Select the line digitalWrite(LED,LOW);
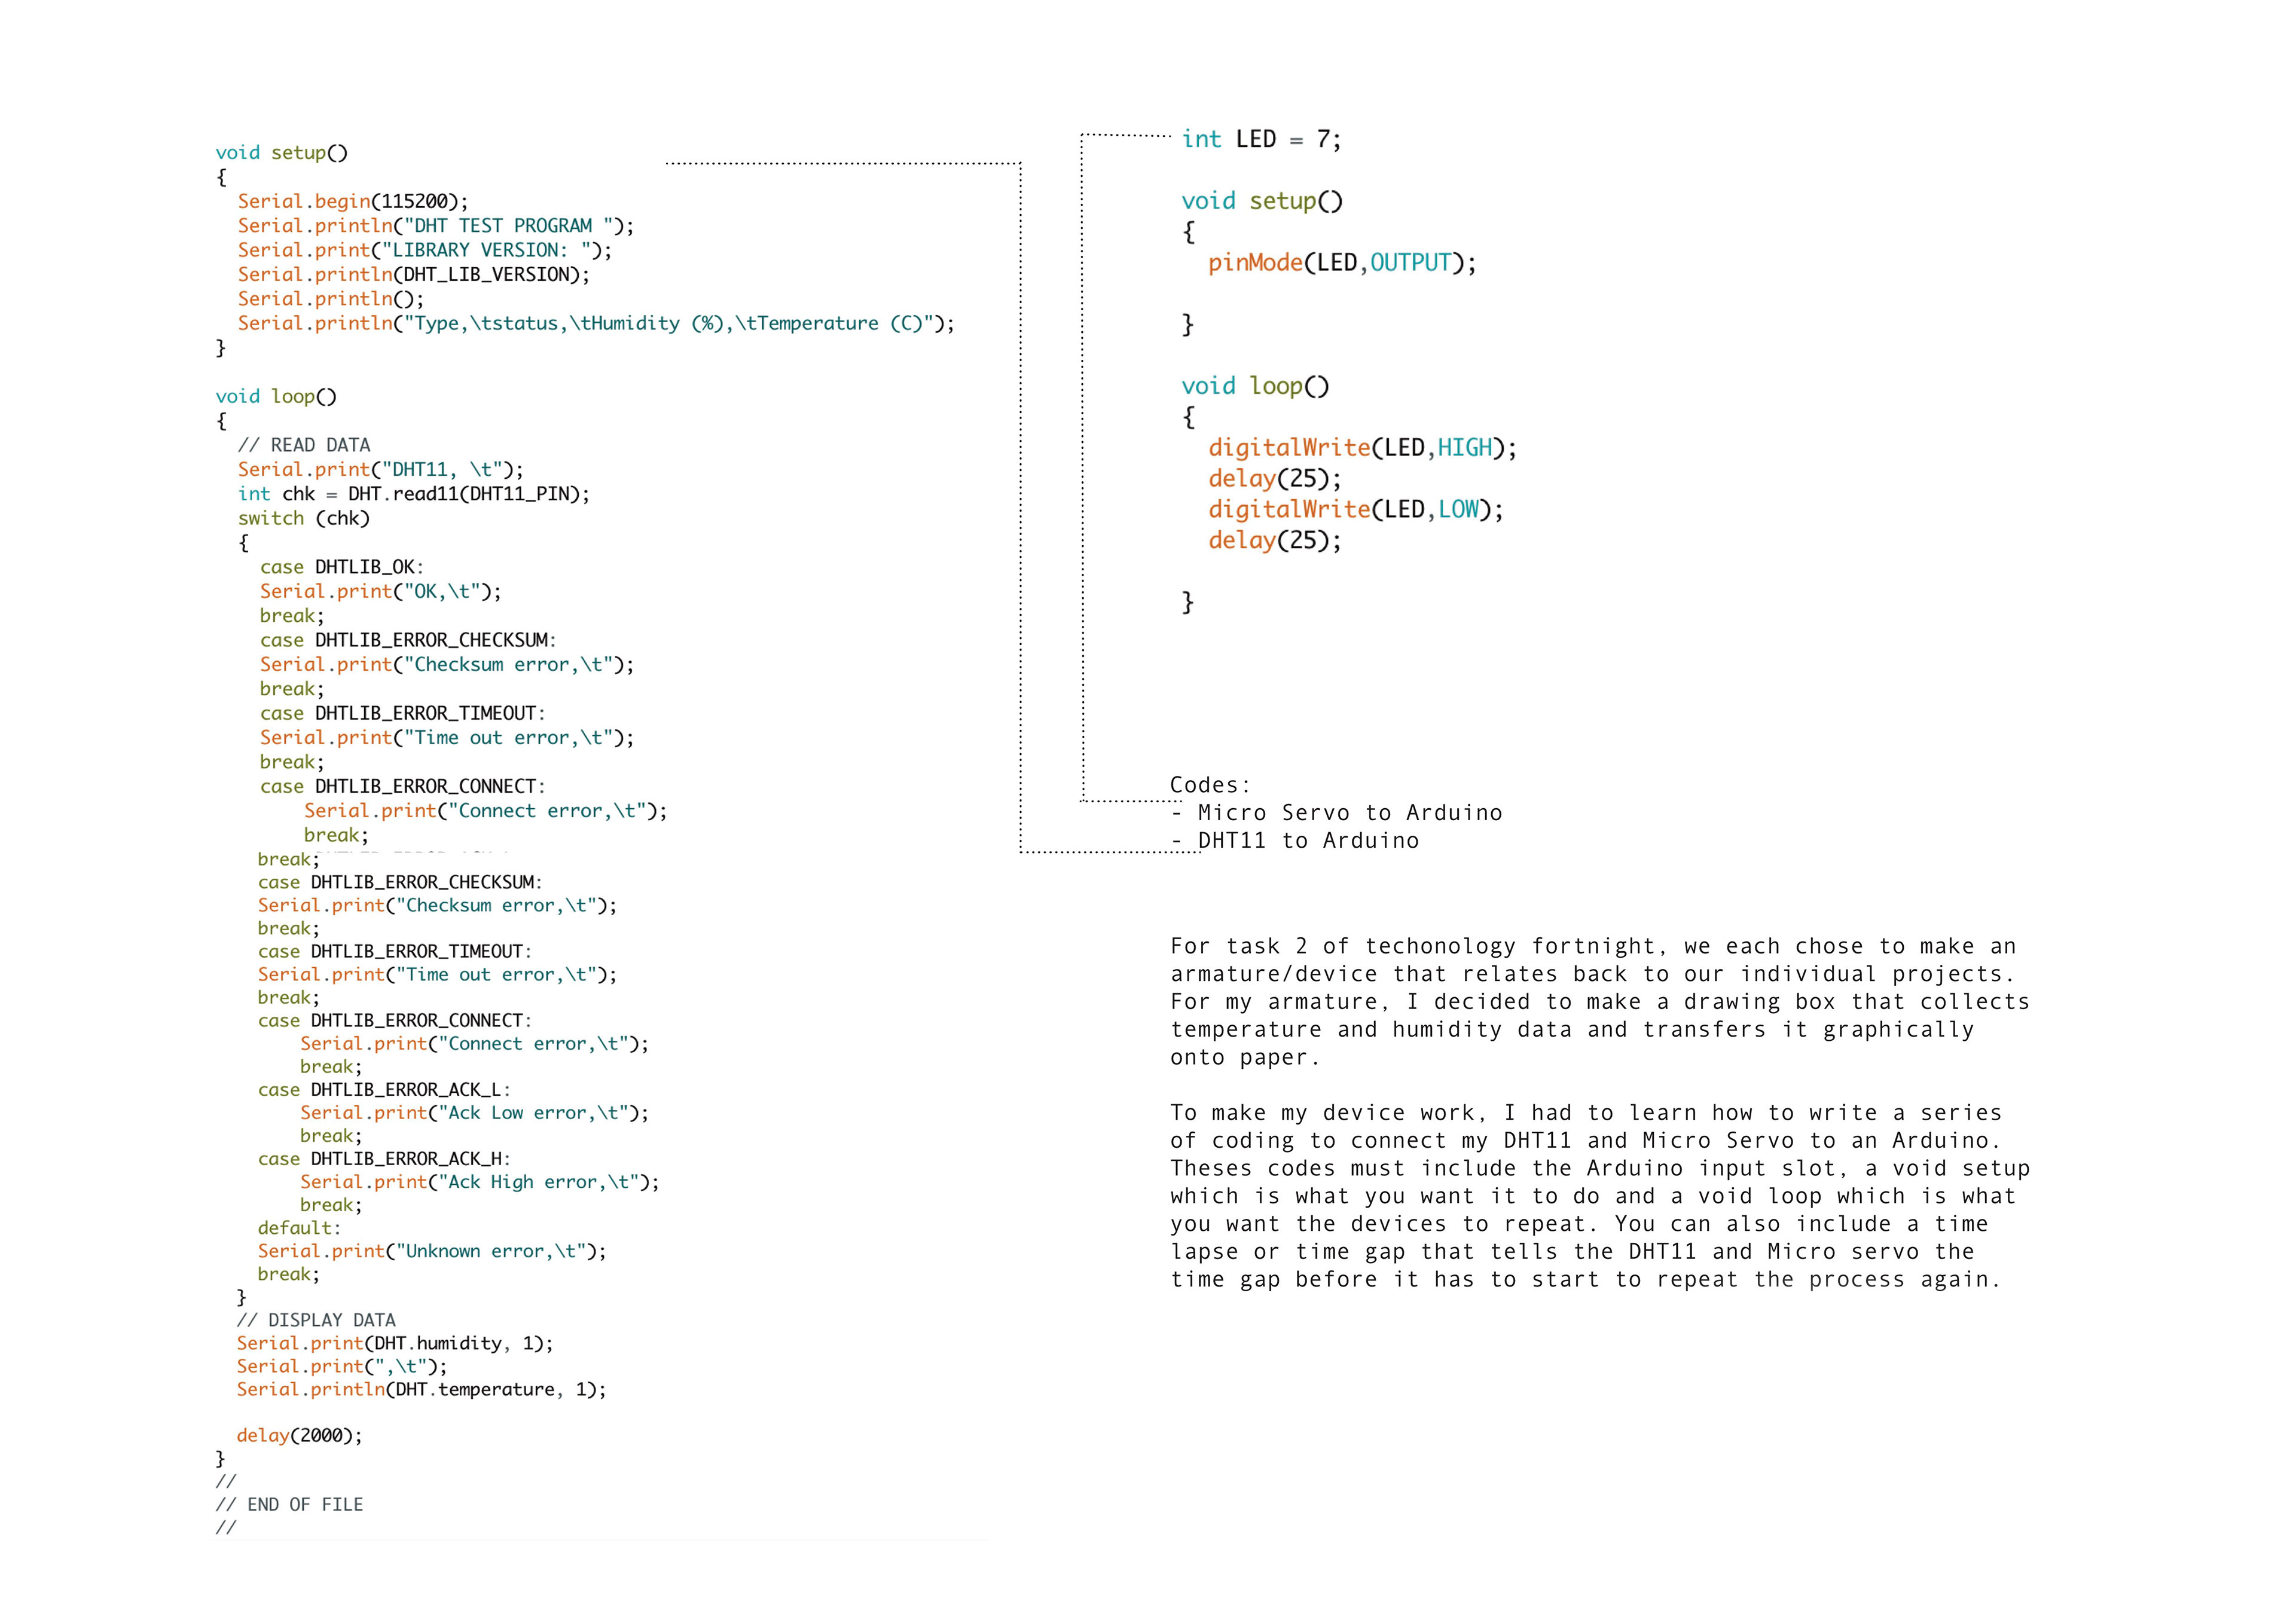 click(x=1356, y=510)
